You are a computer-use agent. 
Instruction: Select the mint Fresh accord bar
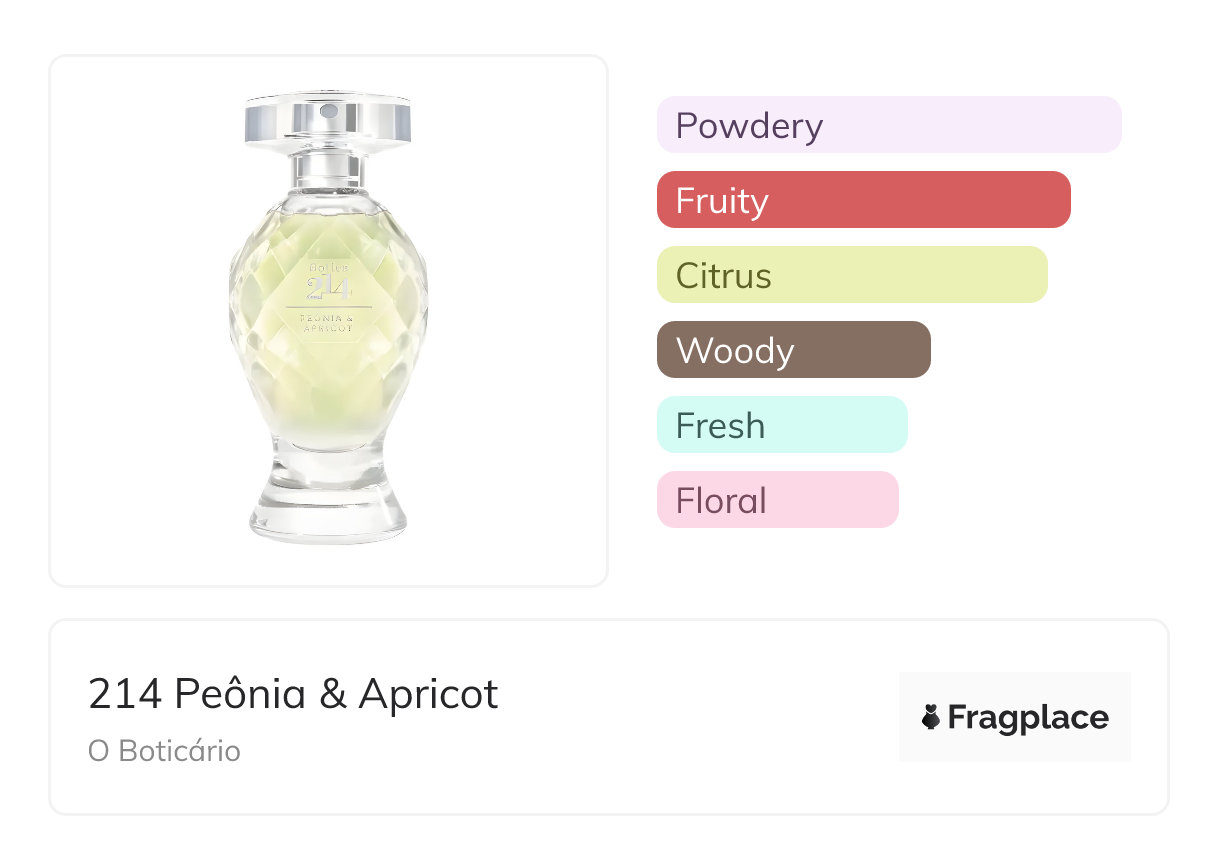782,425
